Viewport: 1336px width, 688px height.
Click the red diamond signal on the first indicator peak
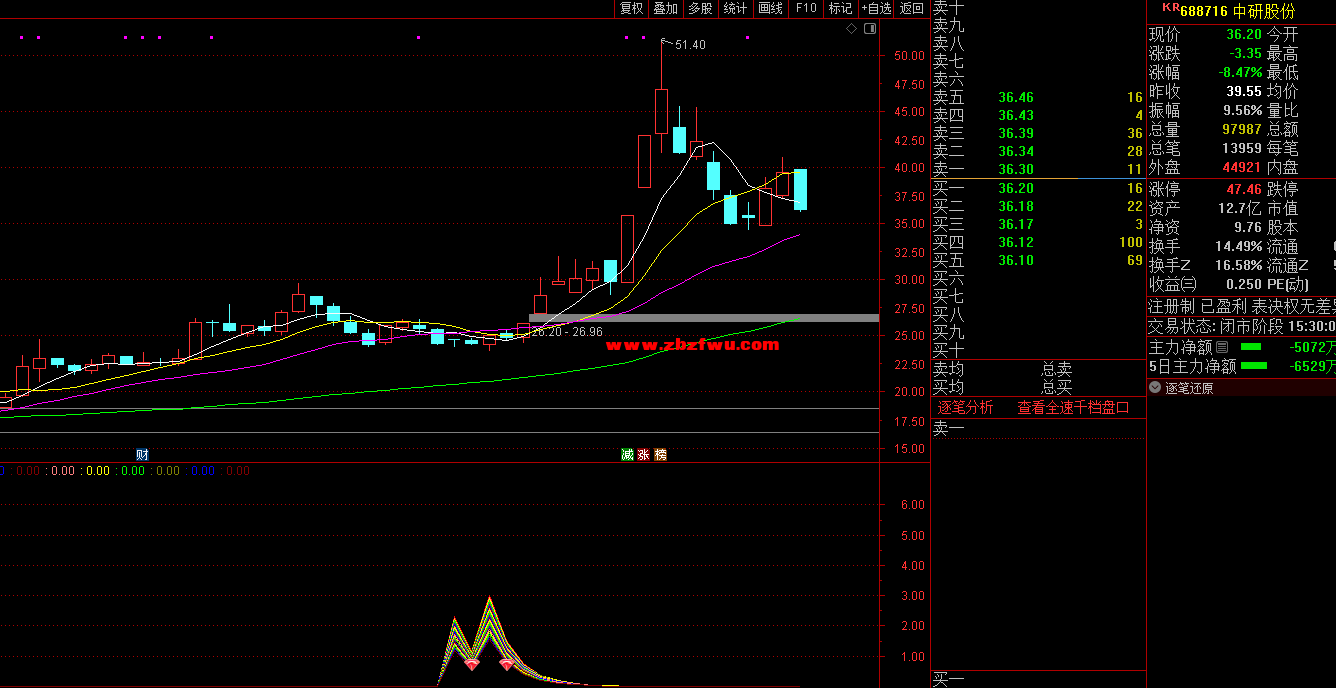471,663
